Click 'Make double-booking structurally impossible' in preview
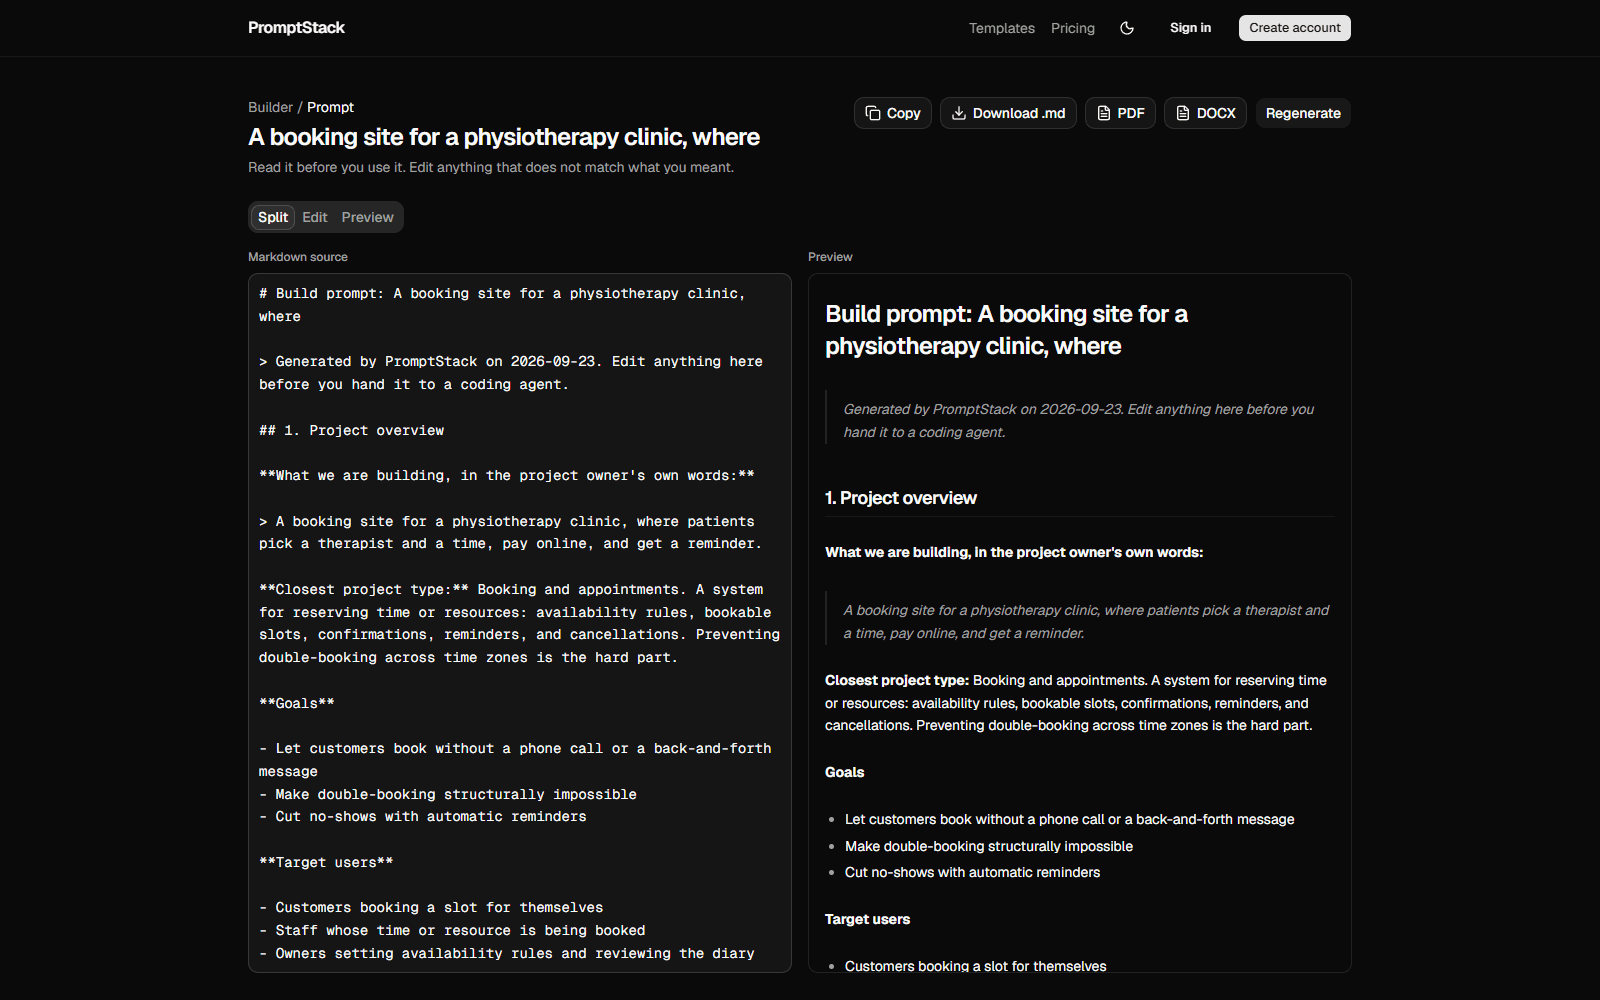The height and width of the screenshot is (1000, 1600). tap(989, 846)
